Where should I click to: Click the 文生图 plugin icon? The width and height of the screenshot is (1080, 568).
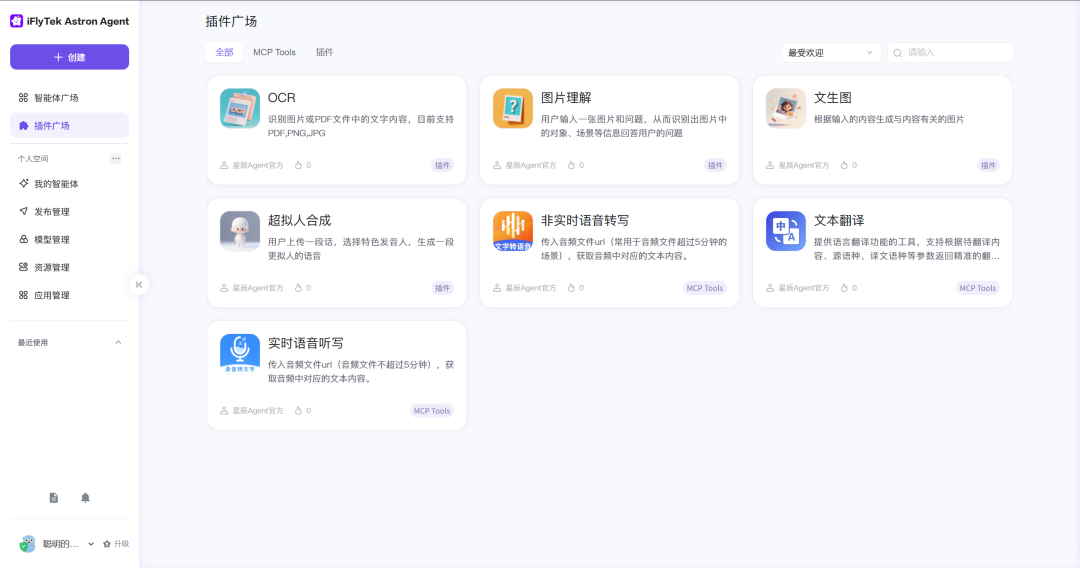point(786,108)
